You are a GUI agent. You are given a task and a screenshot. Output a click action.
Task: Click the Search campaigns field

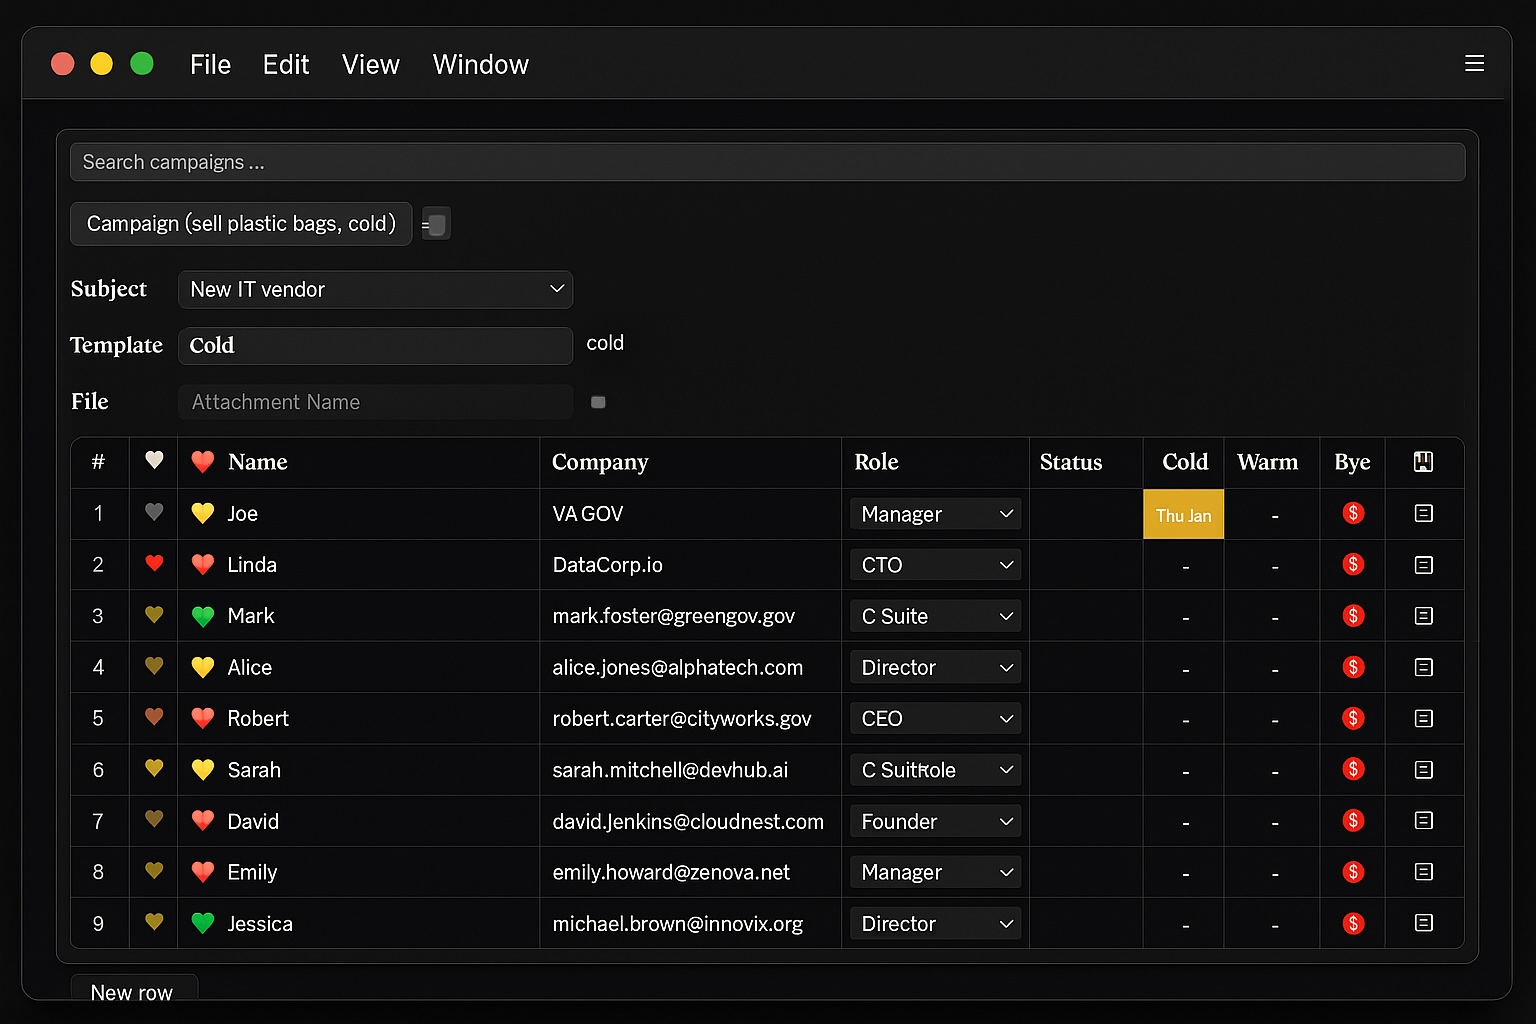767,162
